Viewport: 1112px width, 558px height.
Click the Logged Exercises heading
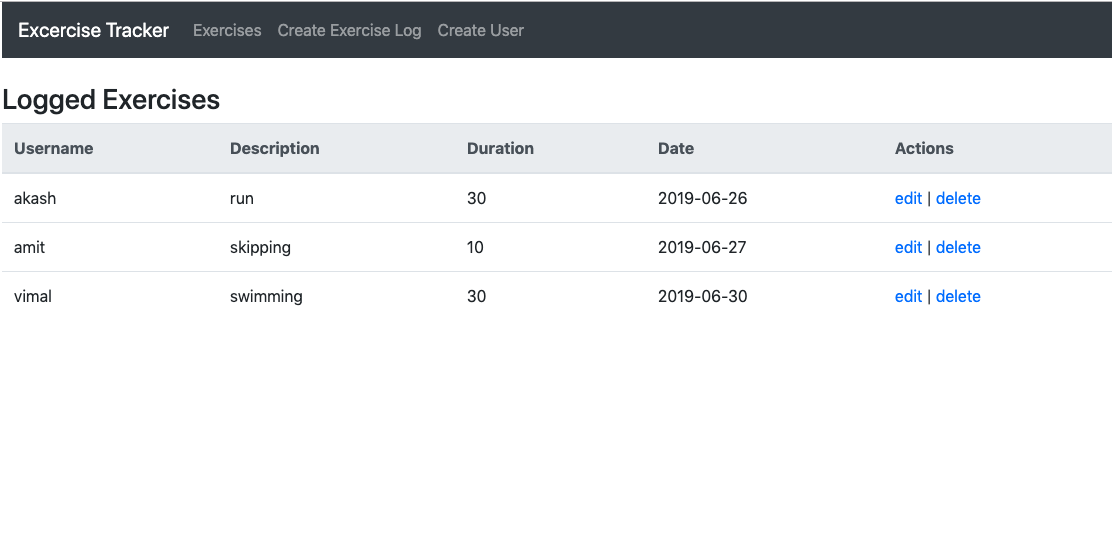tap(111, 100)
